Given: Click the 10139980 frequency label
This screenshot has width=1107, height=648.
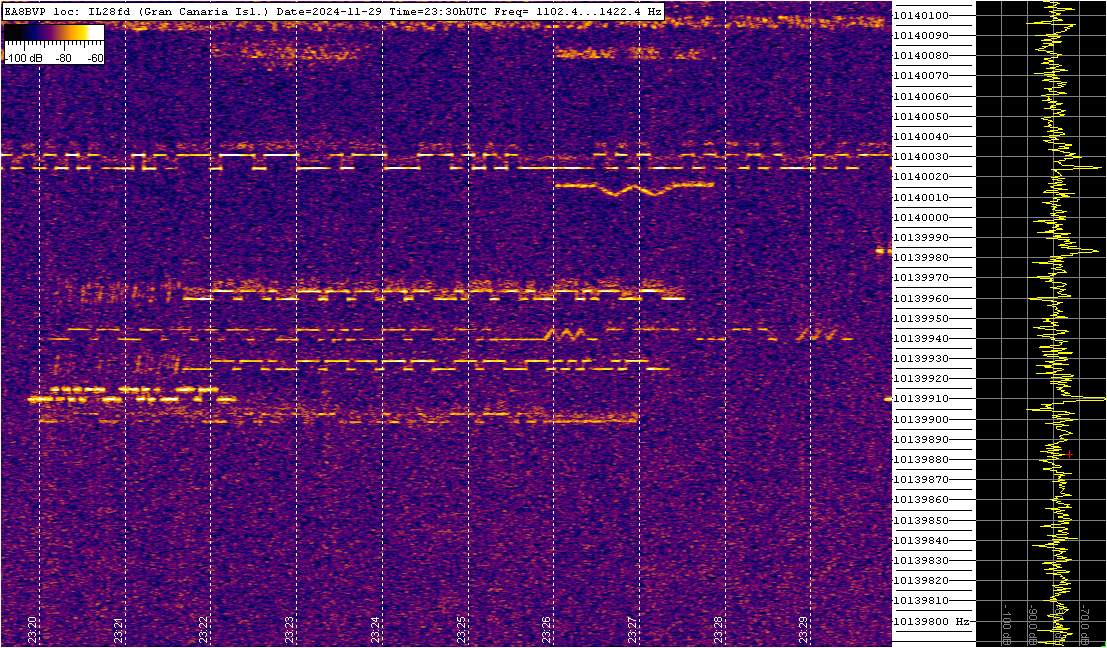Looking at the screenshot, I should [921, 258].
